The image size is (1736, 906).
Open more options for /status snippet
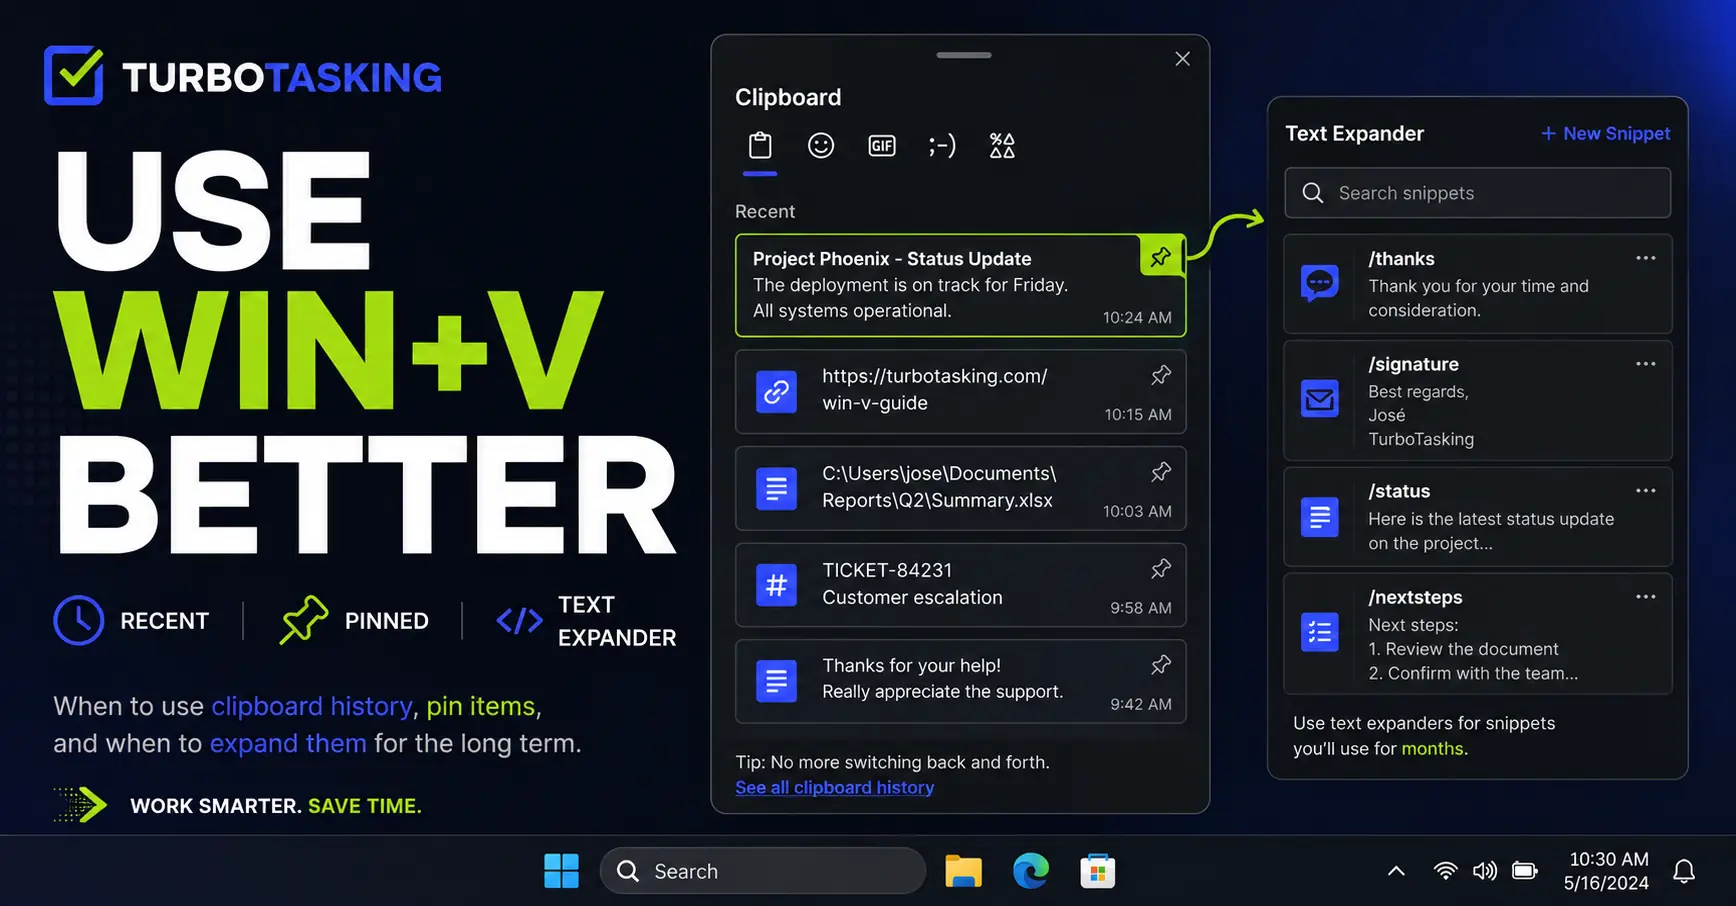[1646, 491]
